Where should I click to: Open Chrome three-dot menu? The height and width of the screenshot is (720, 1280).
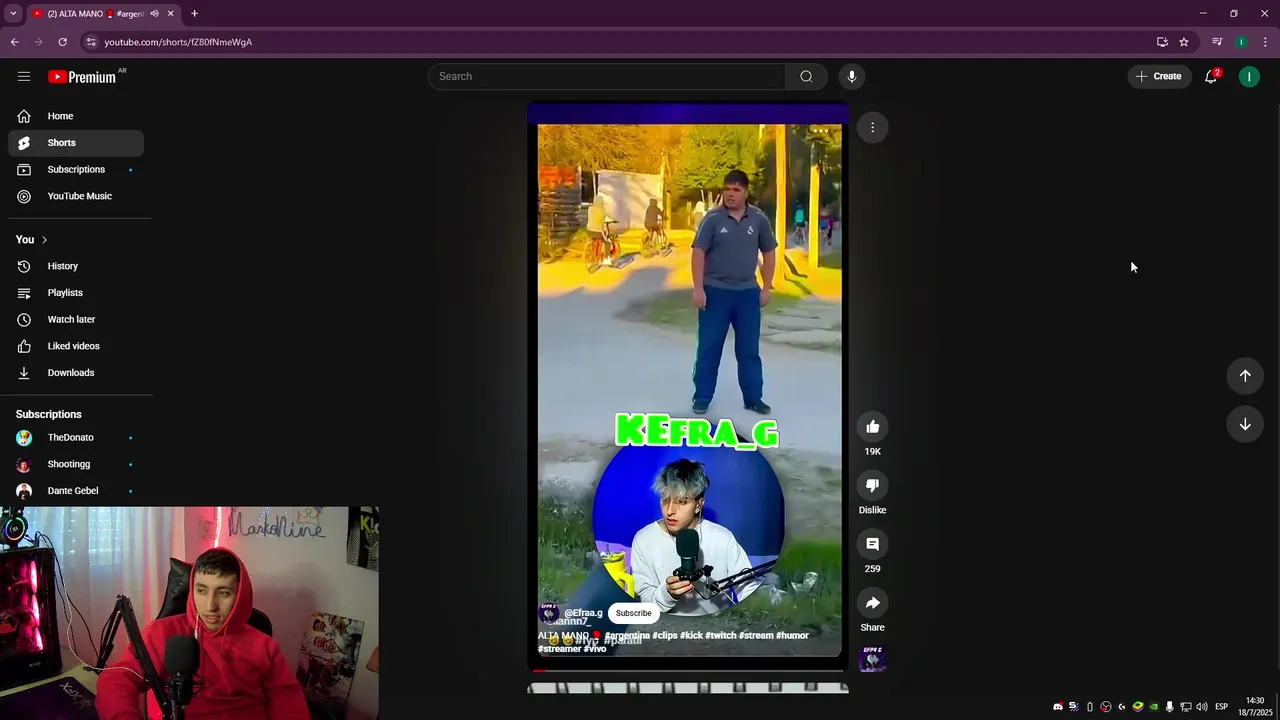coord(1265,42)
